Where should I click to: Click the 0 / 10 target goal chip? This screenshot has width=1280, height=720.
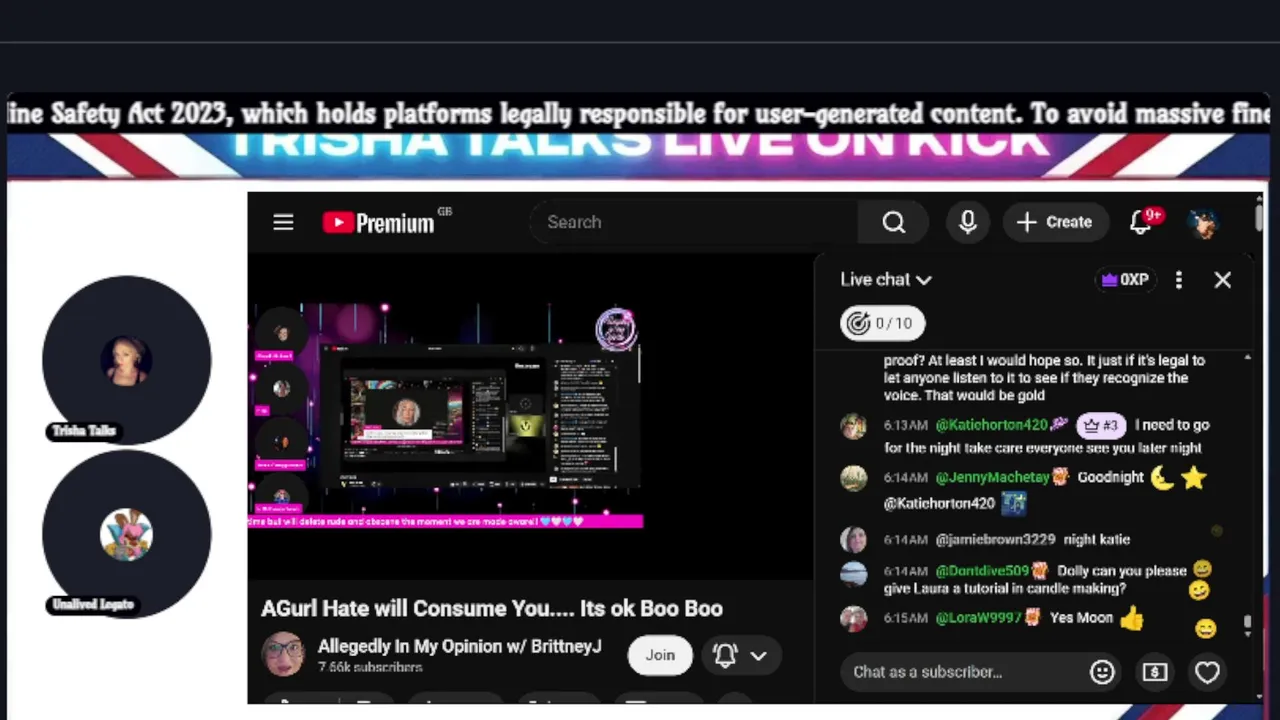[882, 323]
